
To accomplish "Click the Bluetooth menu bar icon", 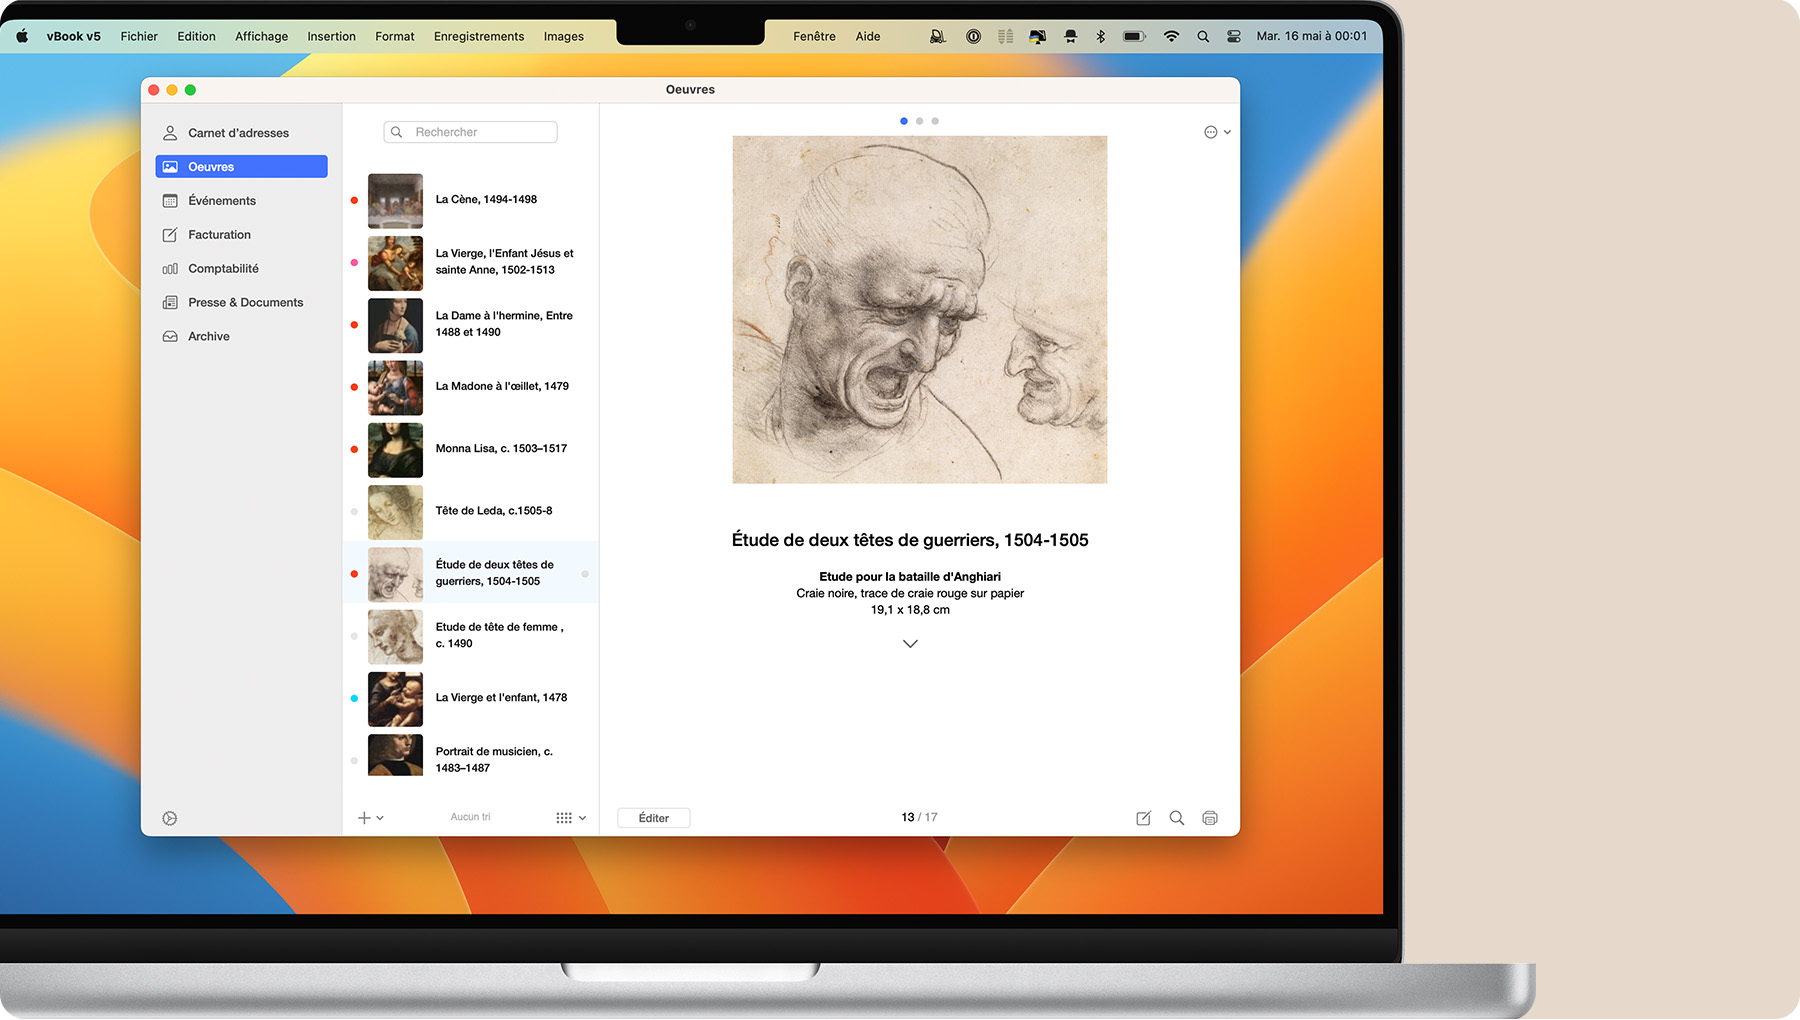I will [x=1101, y=36].
